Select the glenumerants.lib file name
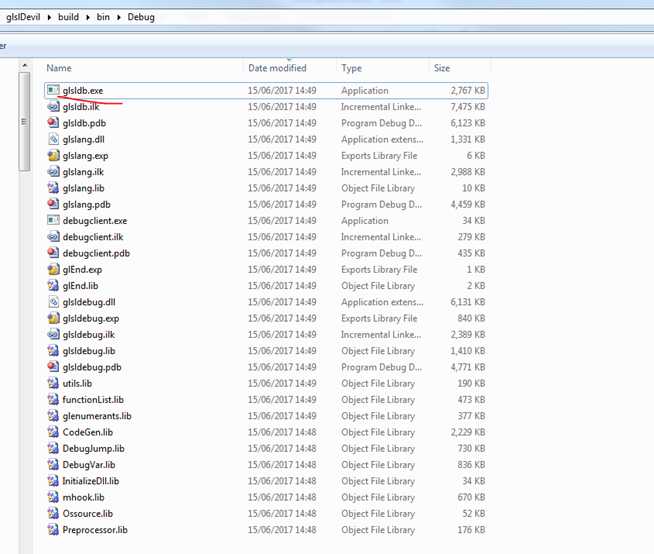 97,416
